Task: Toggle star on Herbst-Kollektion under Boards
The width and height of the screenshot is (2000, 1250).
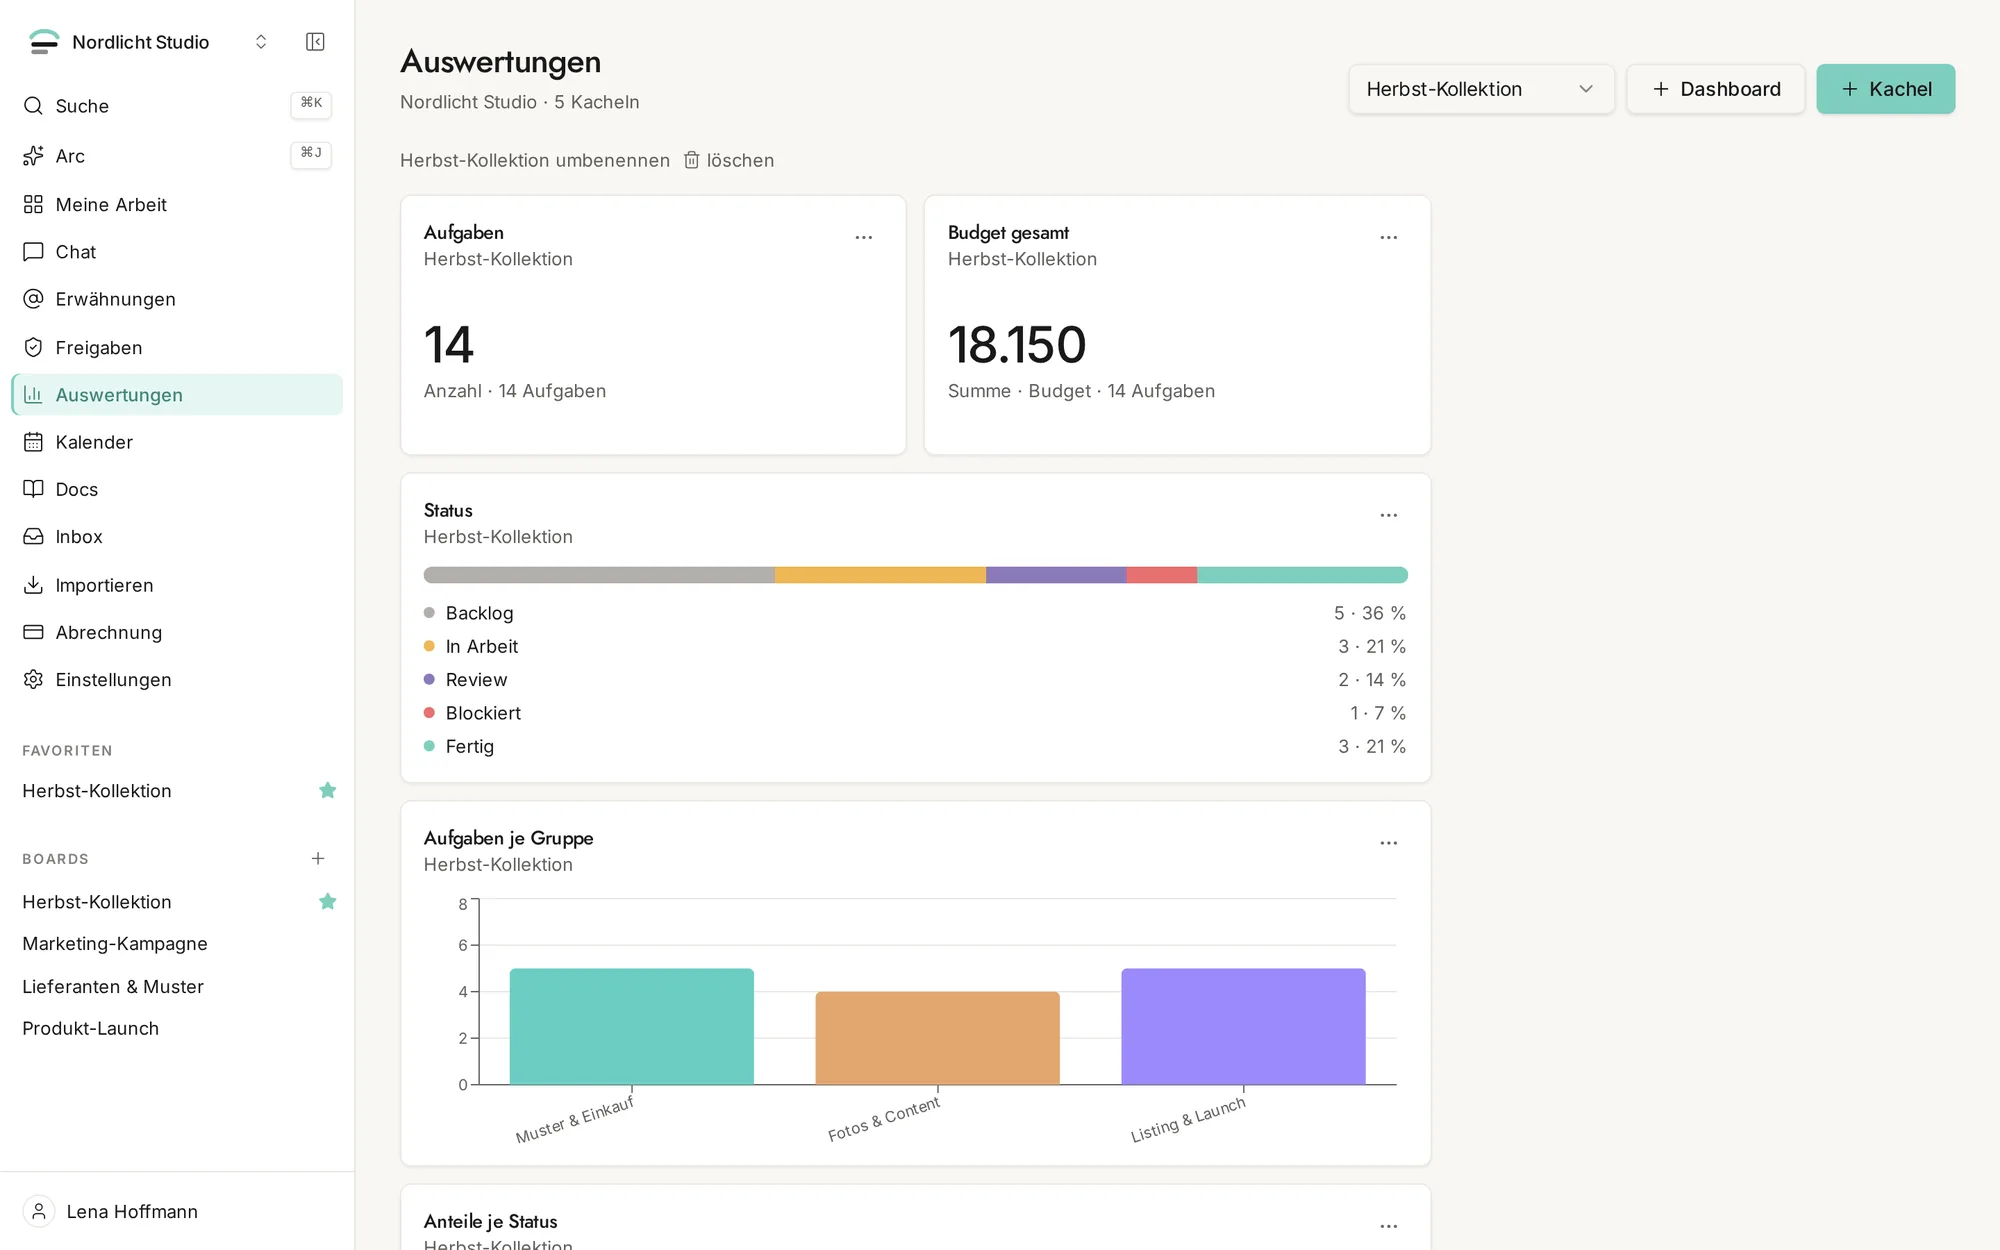Action: click(327, 902)
